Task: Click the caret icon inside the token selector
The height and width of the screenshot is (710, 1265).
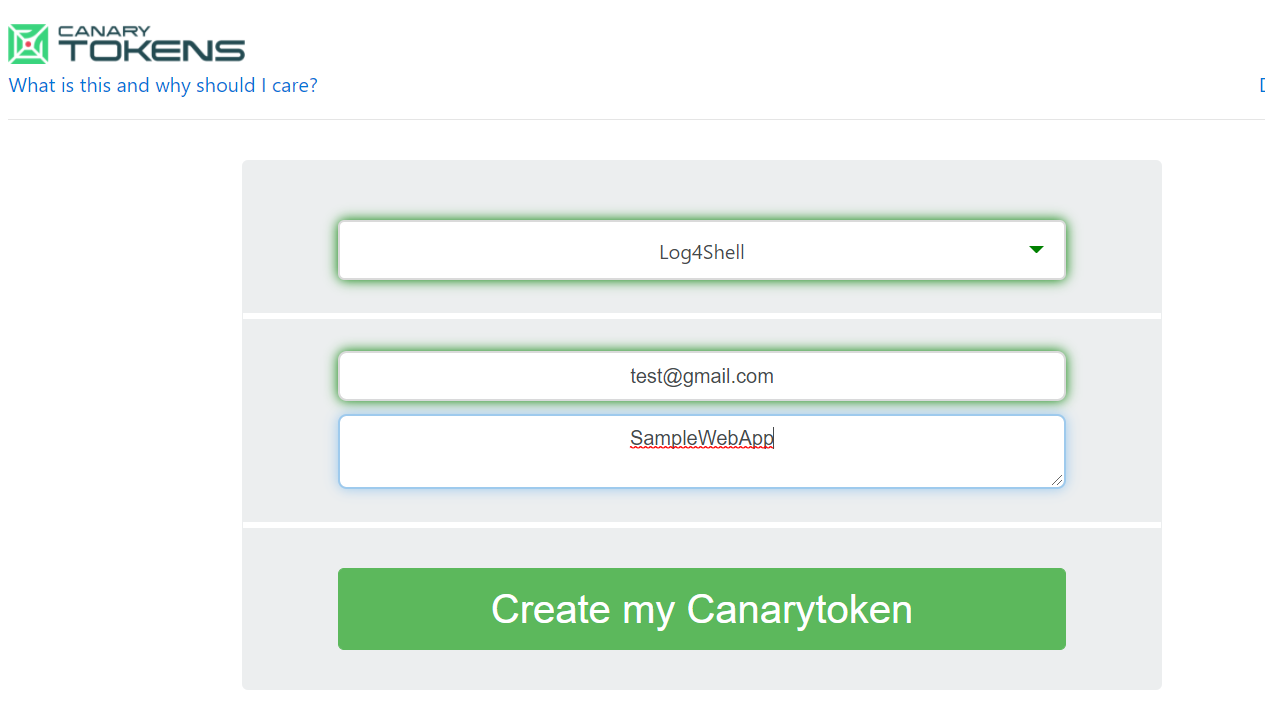Action: pyautogui.click(x=1036, y=250)
